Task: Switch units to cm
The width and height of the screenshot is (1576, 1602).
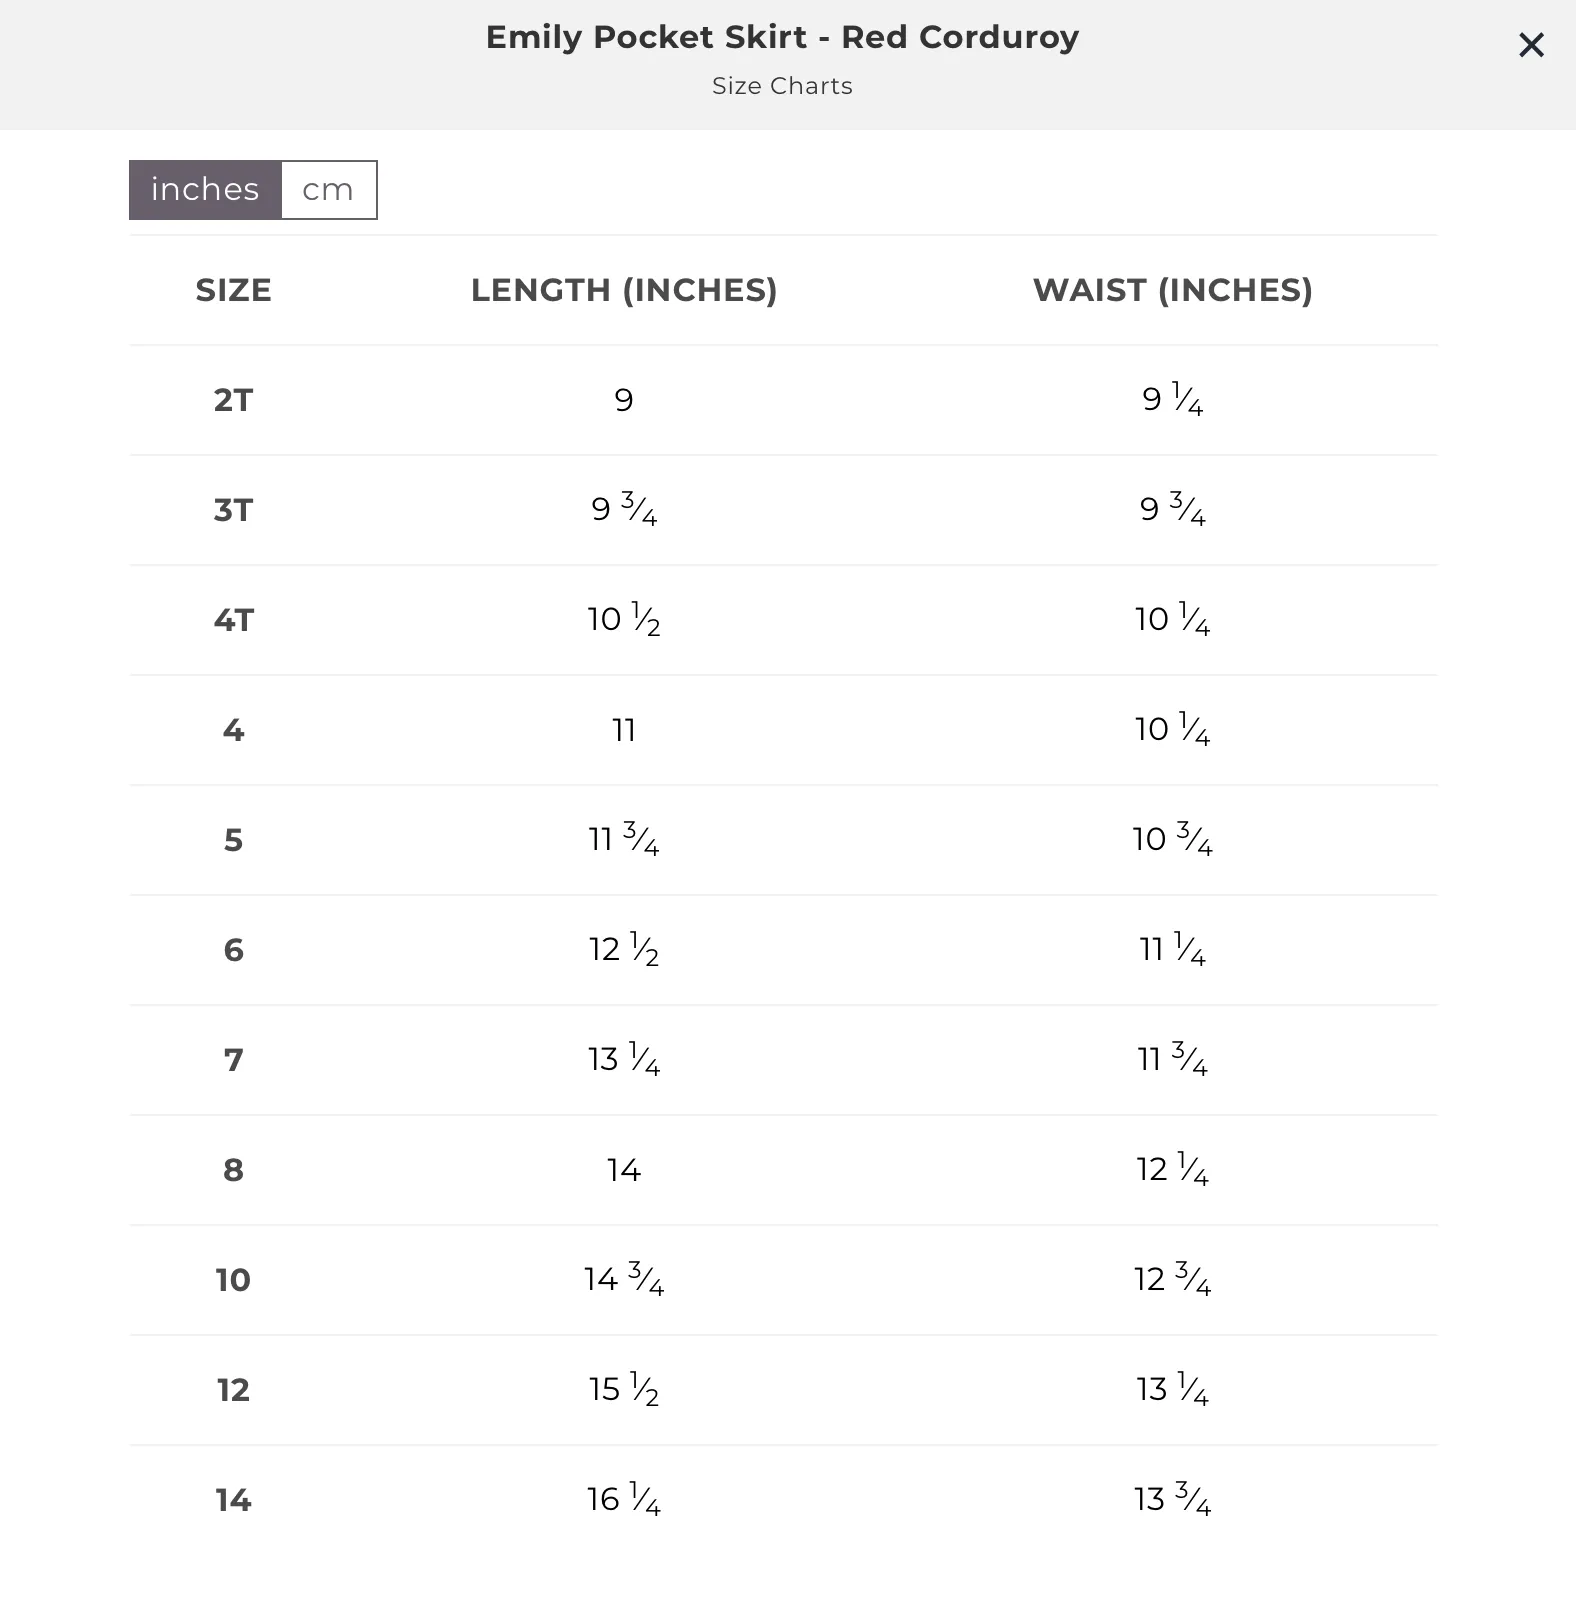Action: (328, 190)
